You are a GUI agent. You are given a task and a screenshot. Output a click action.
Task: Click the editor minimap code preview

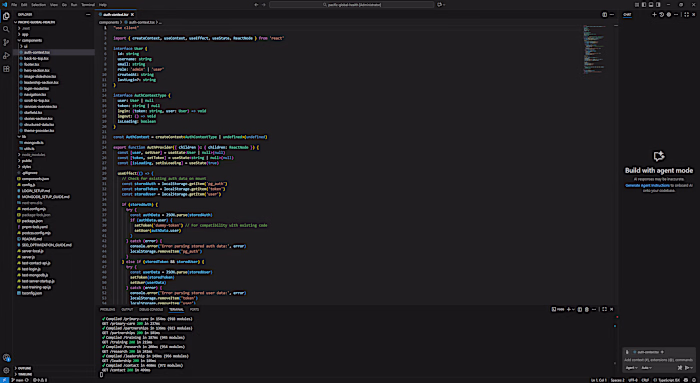594,49
